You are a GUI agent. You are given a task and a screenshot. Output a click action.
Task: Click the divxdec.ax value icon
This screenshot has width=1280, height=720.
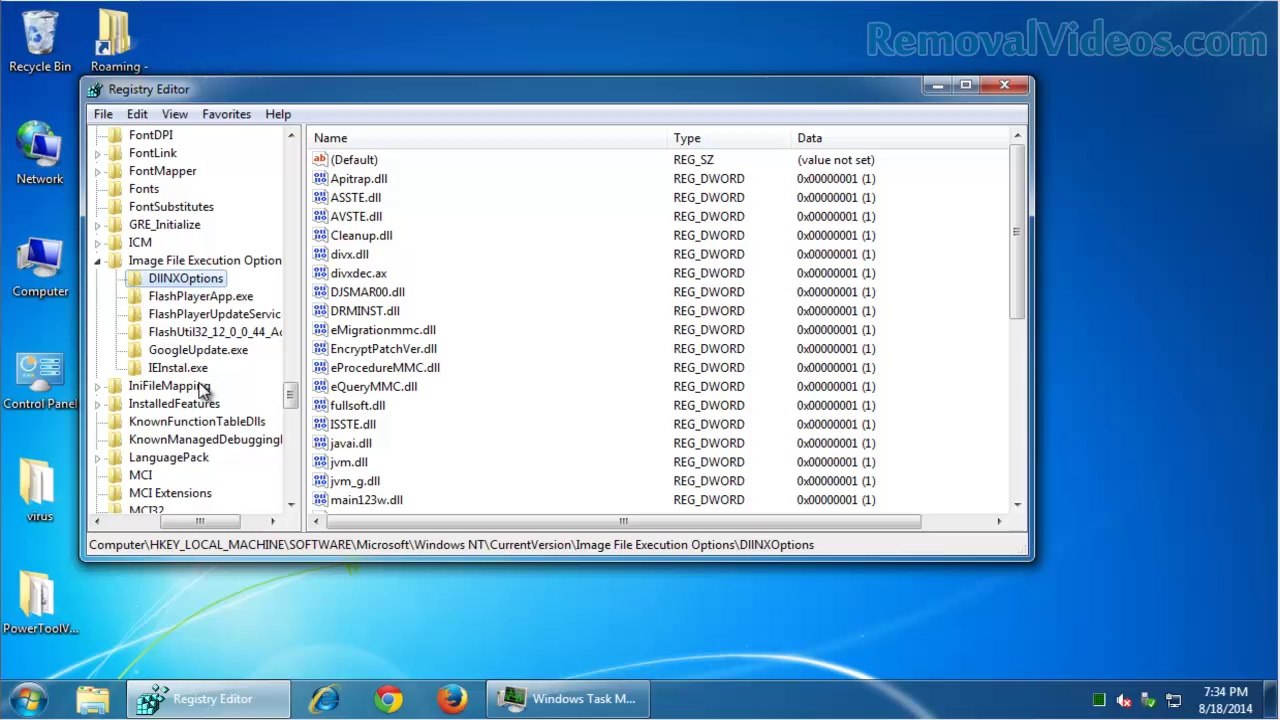320,273
